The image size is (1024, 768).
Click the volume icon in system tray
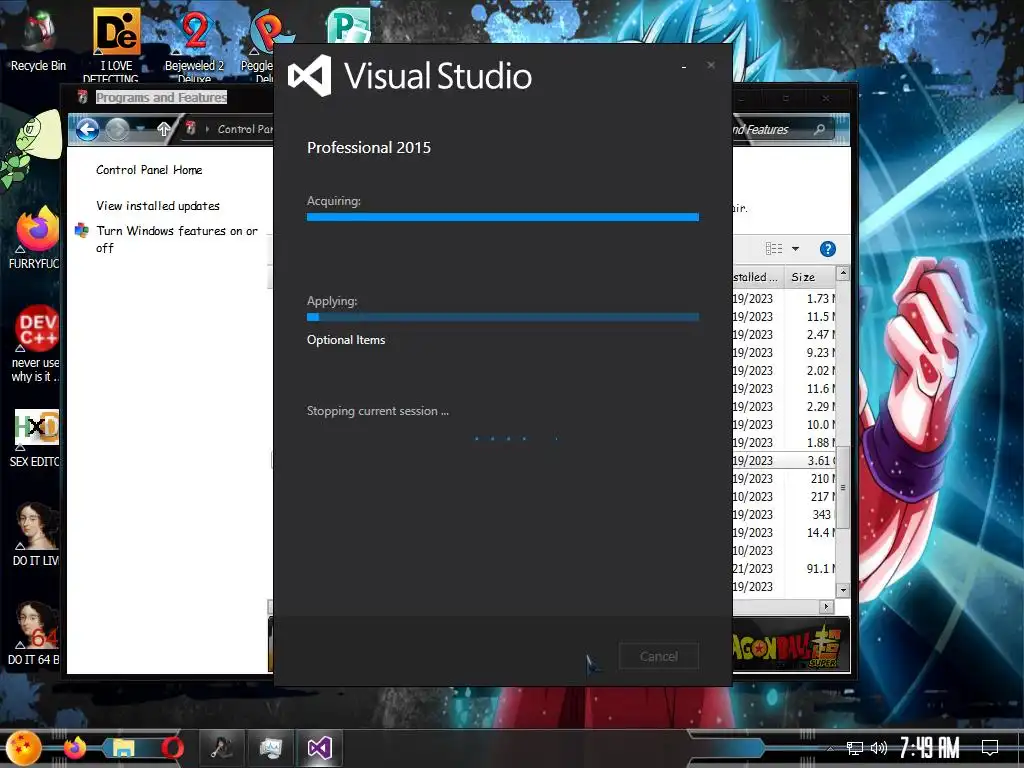[x=879, y=748]
